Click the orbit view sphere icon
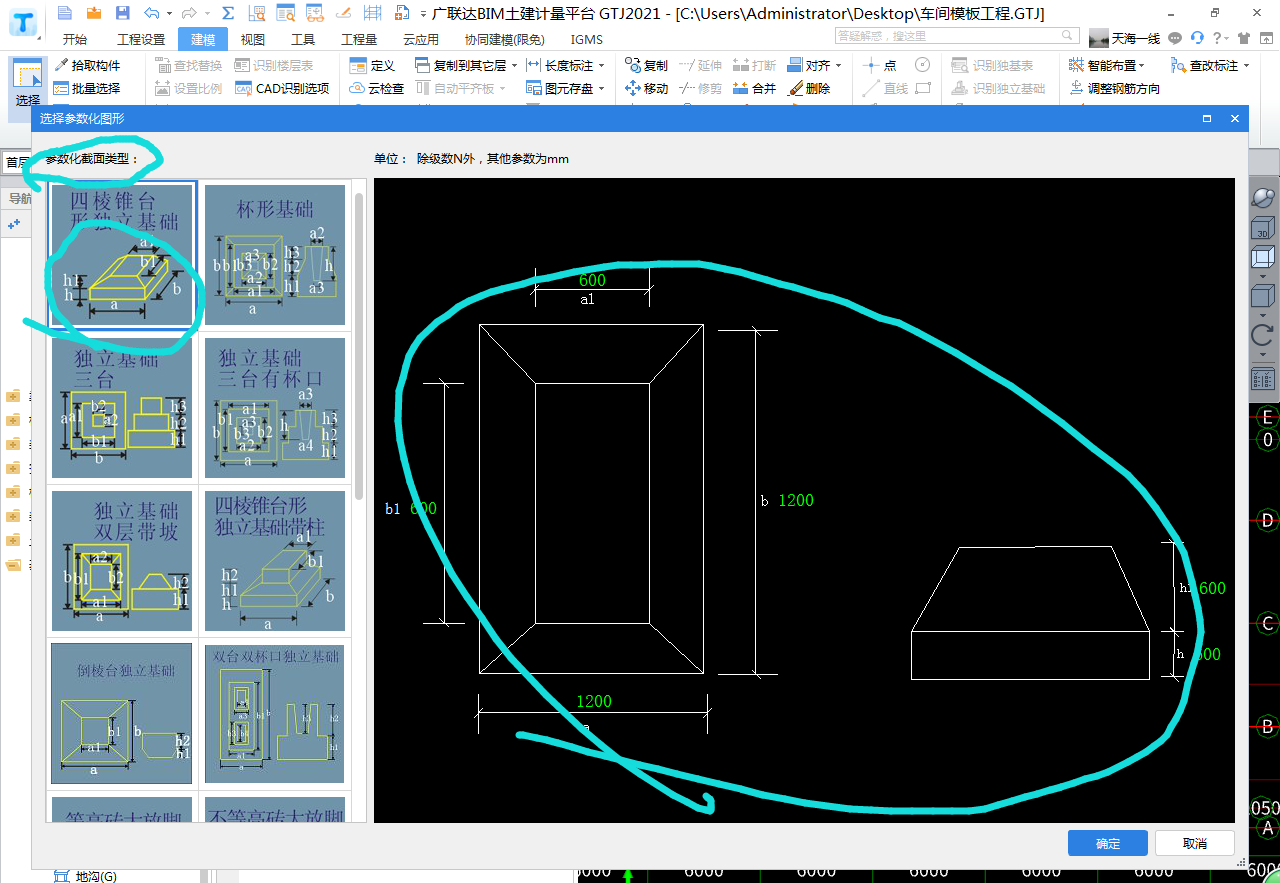 point(1263,197)
